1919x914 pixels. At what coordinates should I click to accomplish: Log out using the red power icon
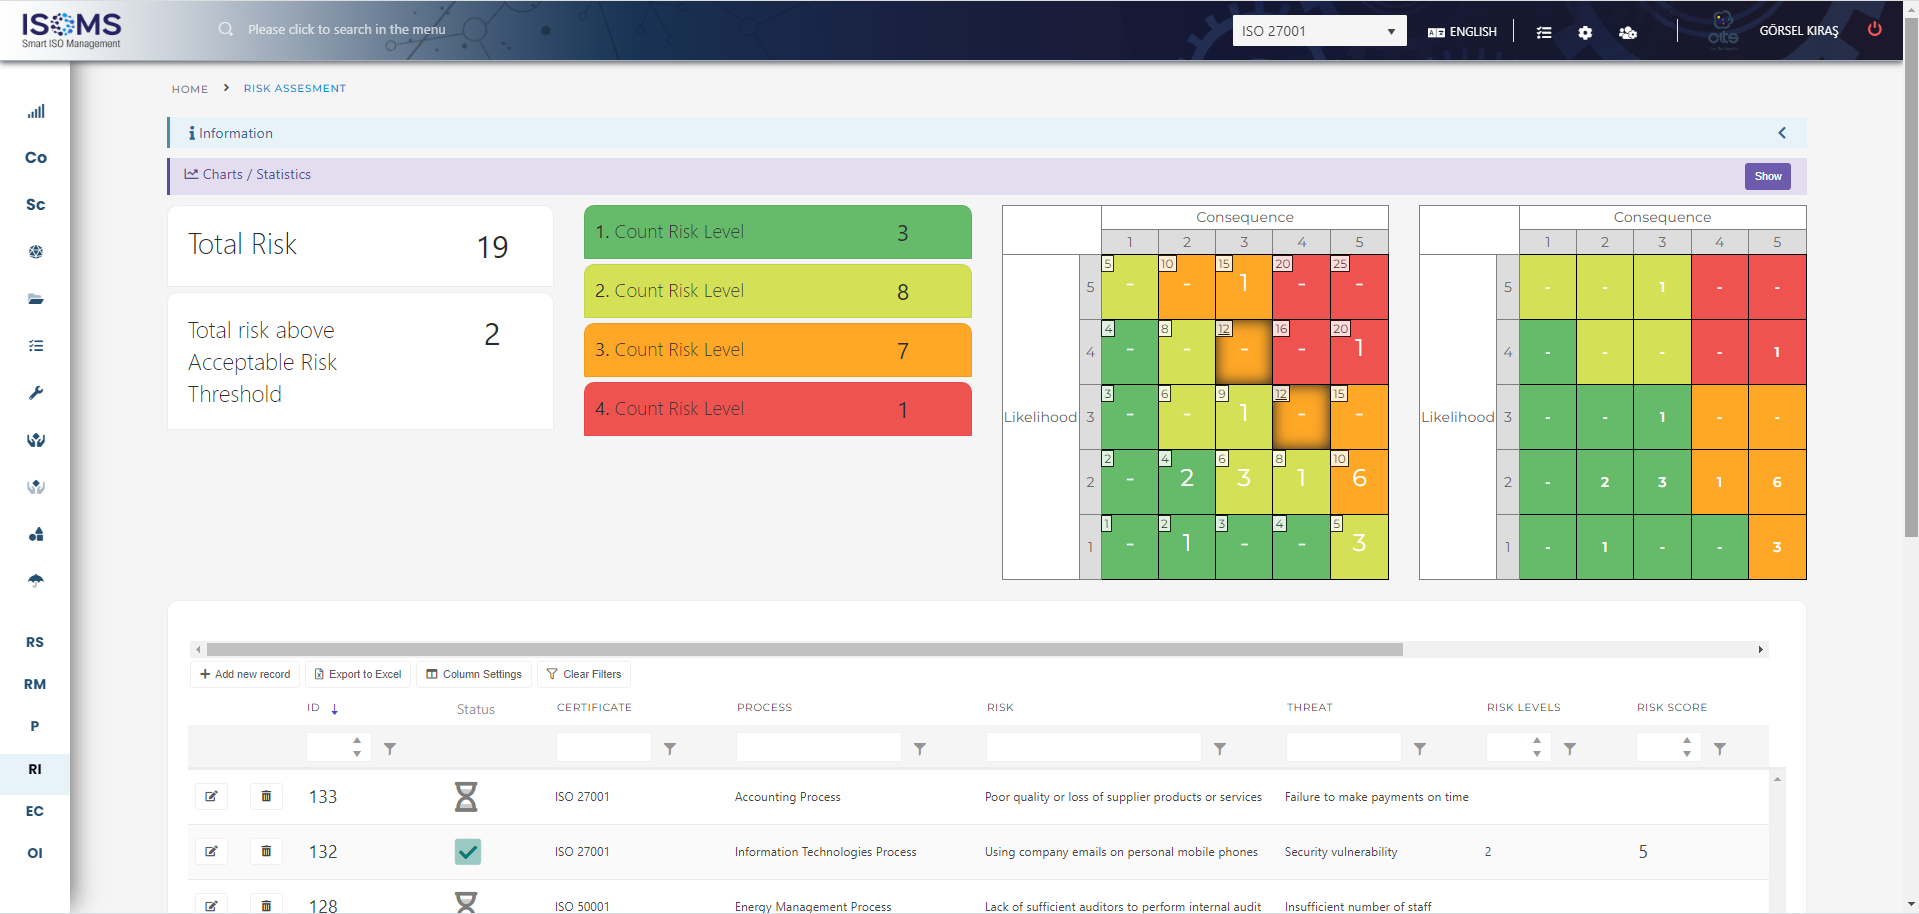tap(1875, 29)
